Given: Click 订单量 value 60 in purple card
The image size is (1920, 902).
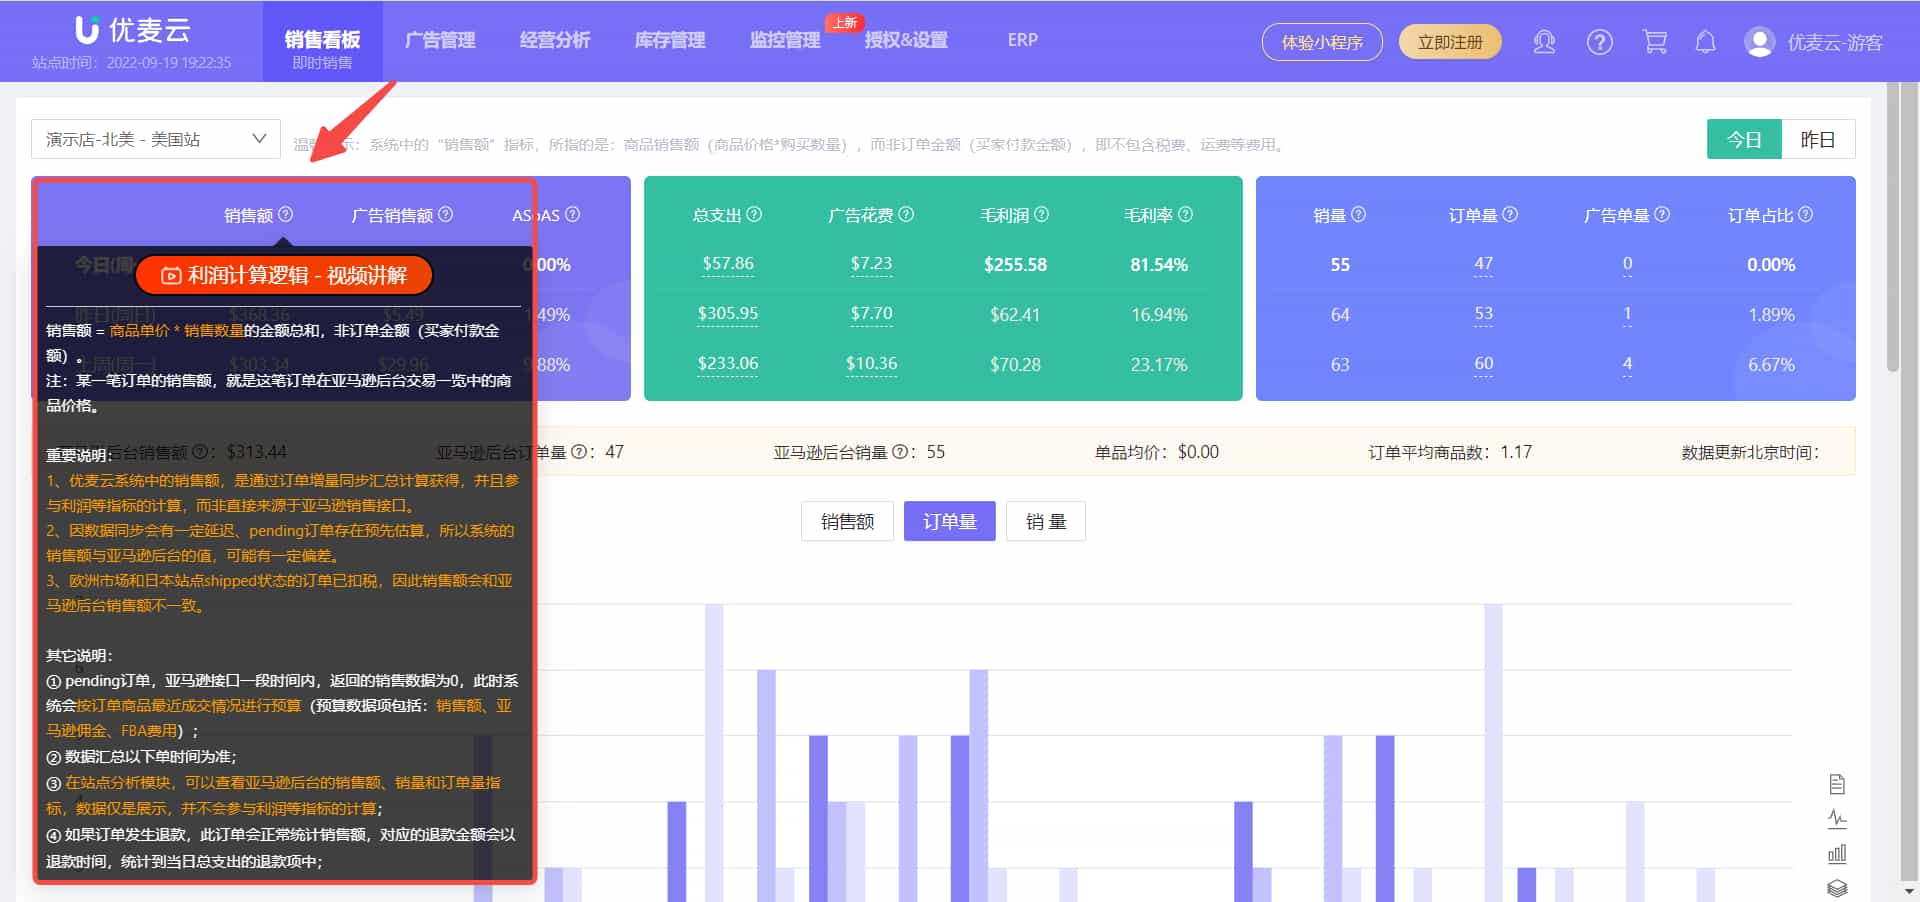Looking at the screenshot, I should [1483, 364].
